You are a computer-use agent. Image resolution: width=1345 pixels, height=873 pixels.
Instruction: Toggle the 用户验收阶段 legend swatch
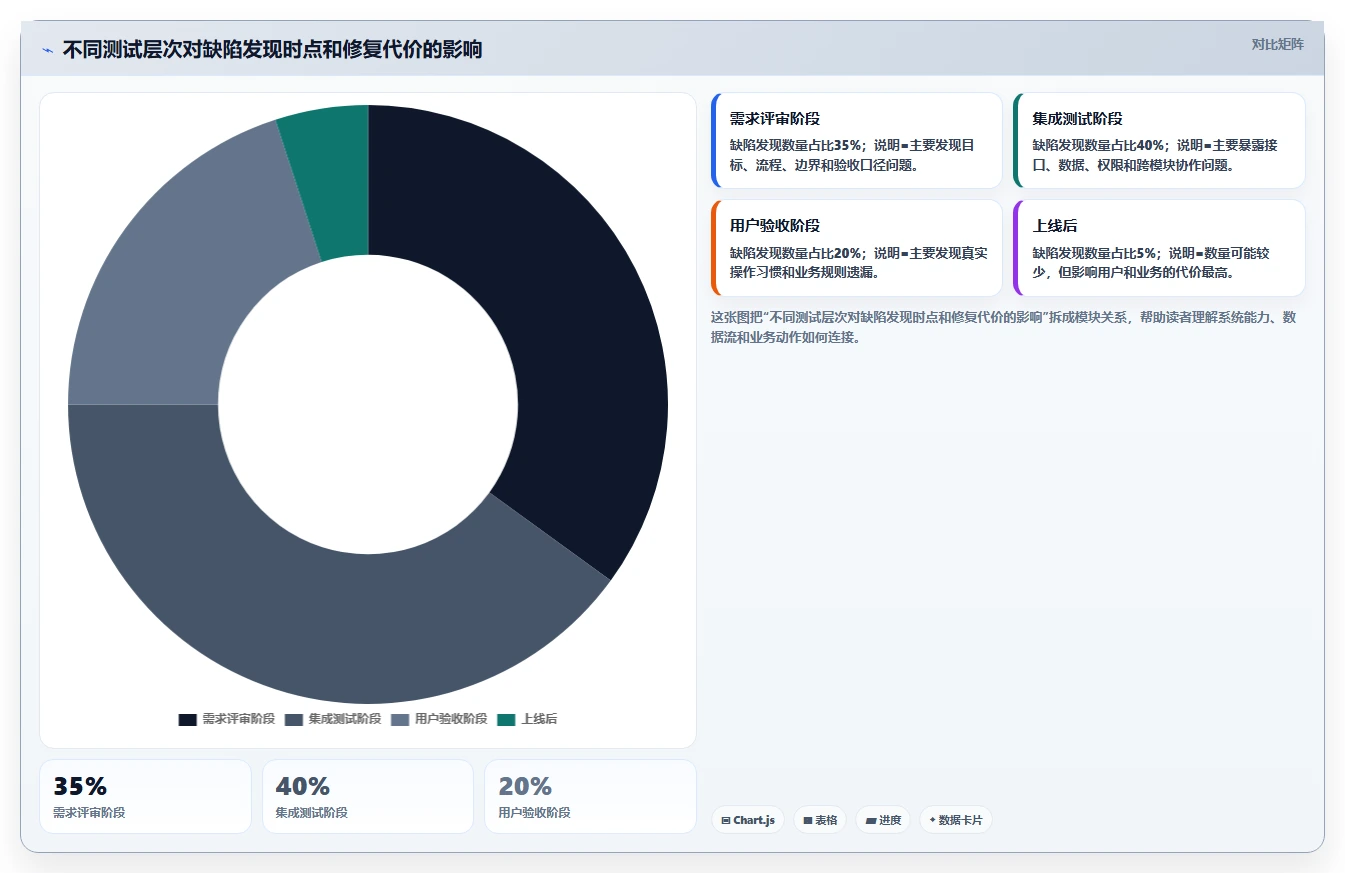point(400,719)
